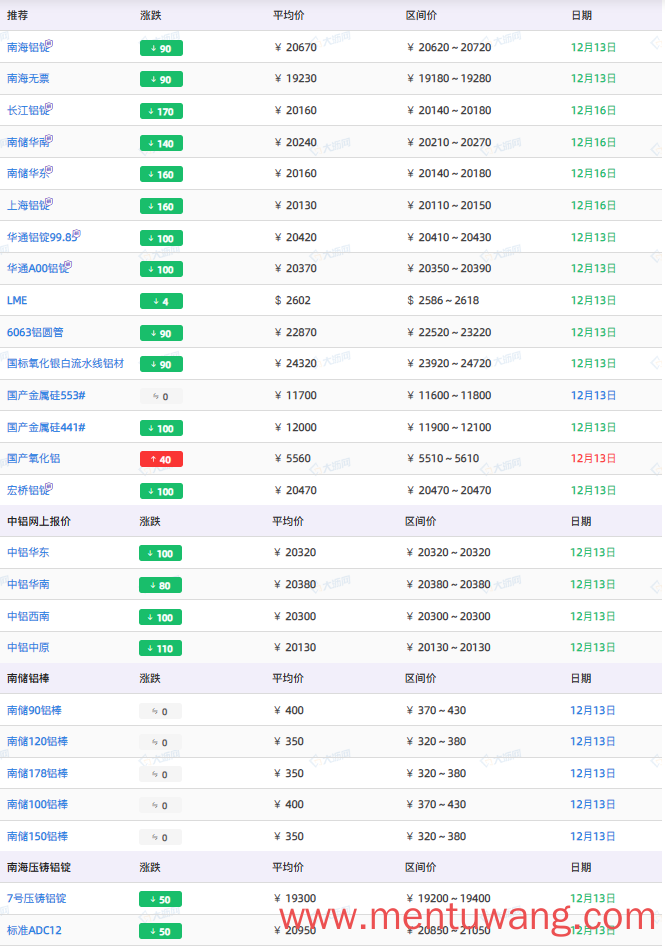Open the 南储华东 price link

click(x=28, y=173)
